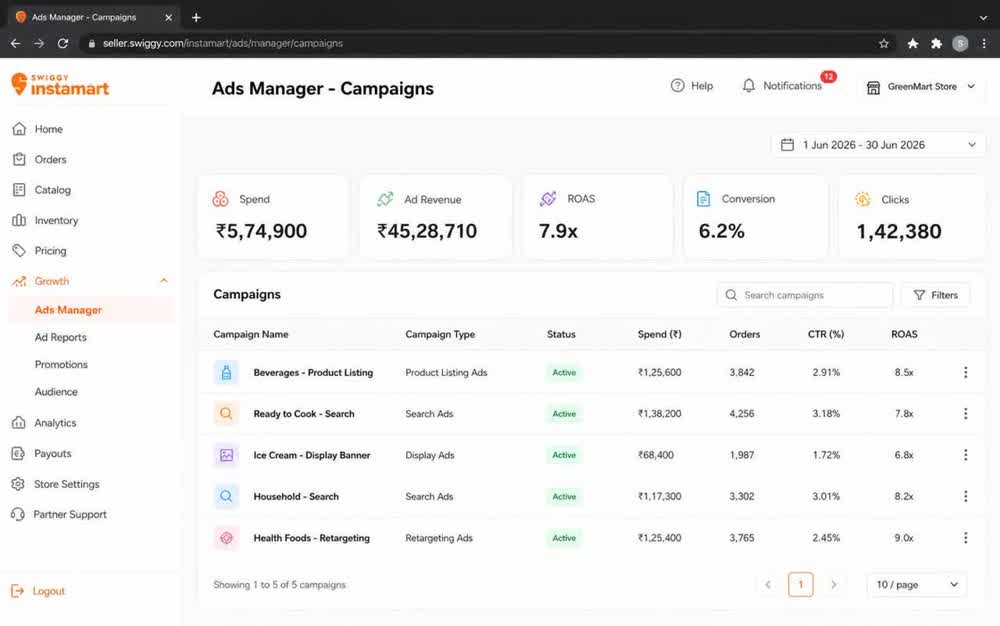Open the browser extensions puzzle icon
This screenshot has height=626, width=1000.
[x=936, y=43]
